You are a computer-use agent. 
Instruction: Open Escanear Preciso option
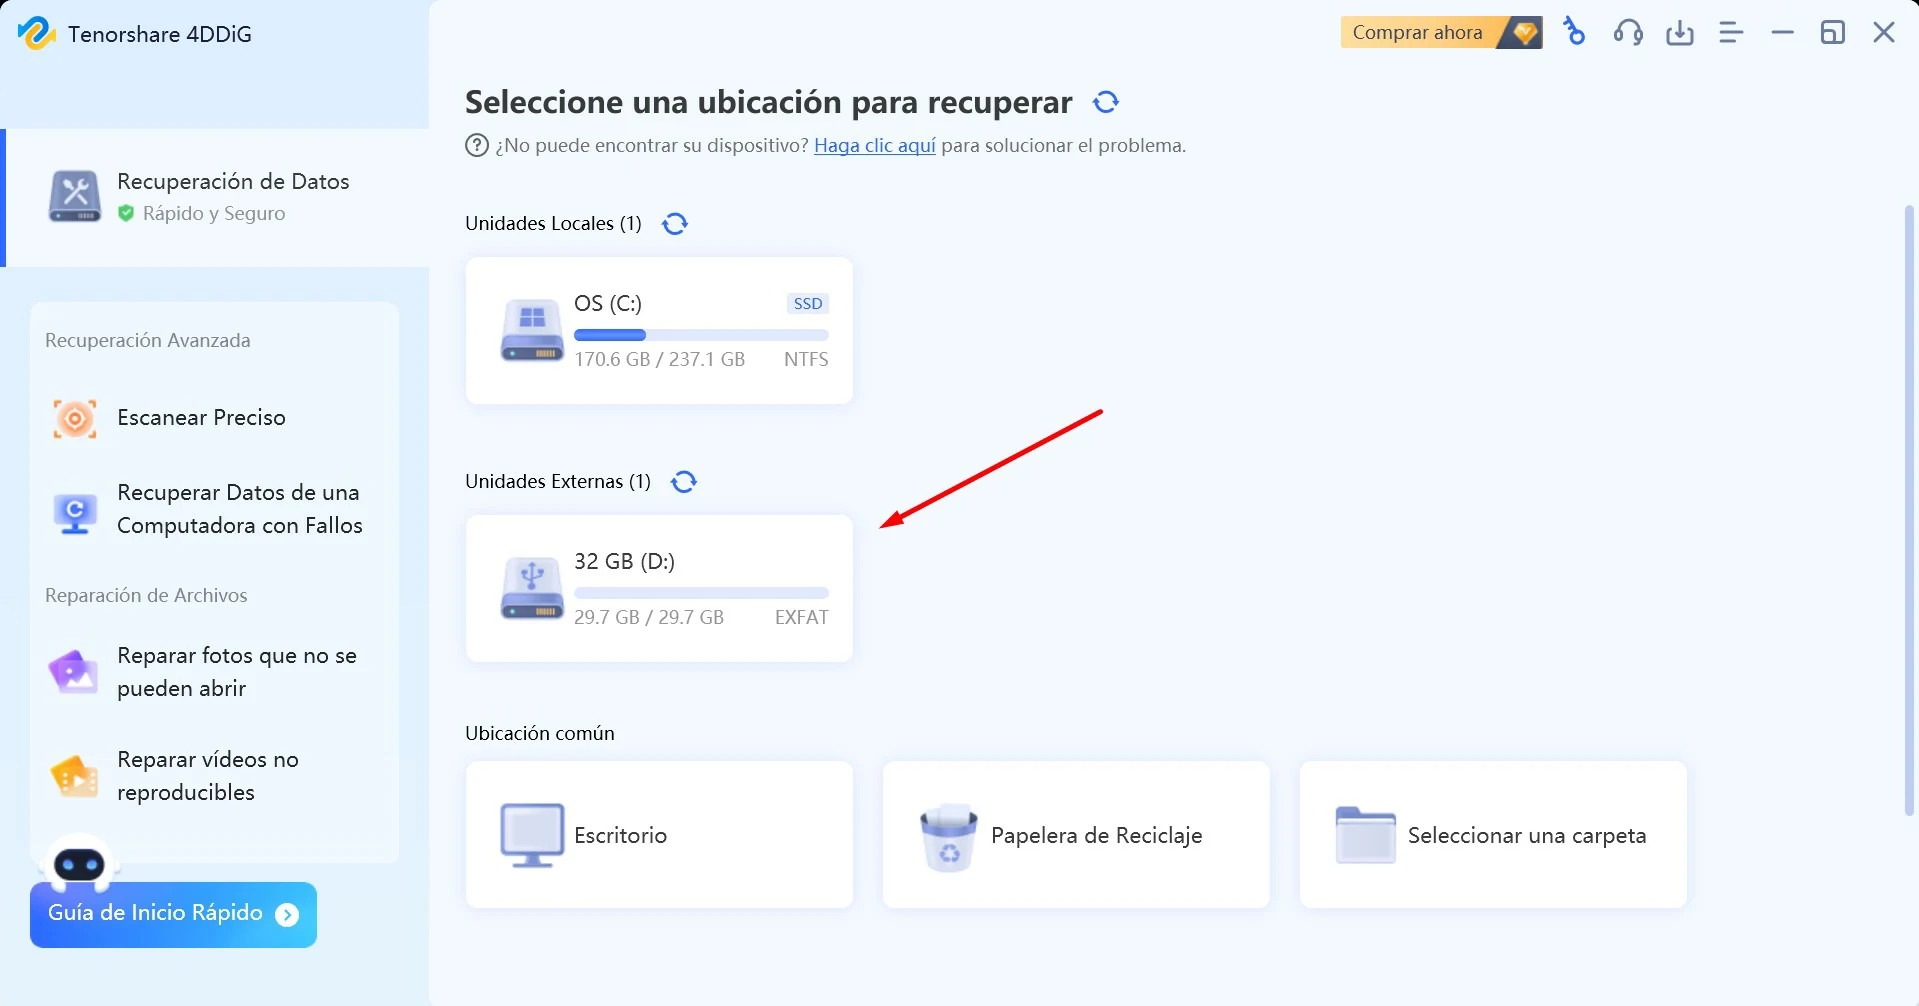click(214, 418)
